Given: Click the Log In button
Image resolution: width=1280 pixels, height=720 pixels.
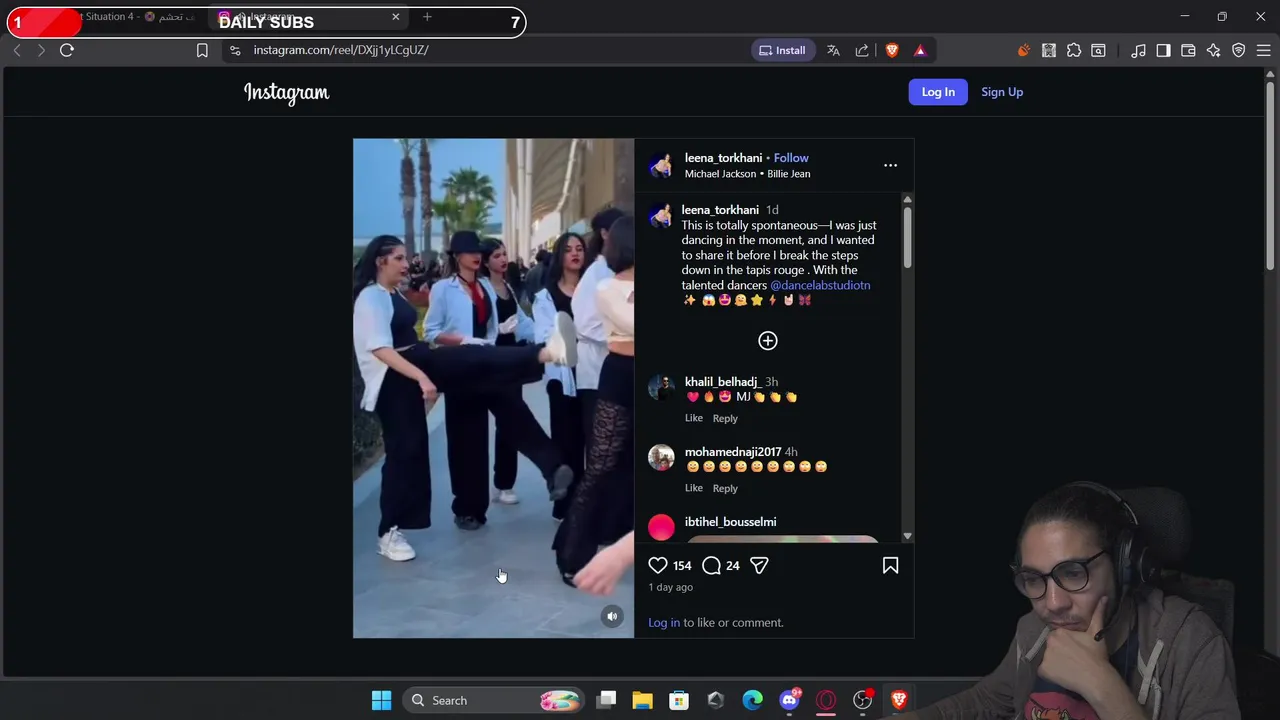Looking at the screenshot, I should pyautogui.click(x=938, y=92).
